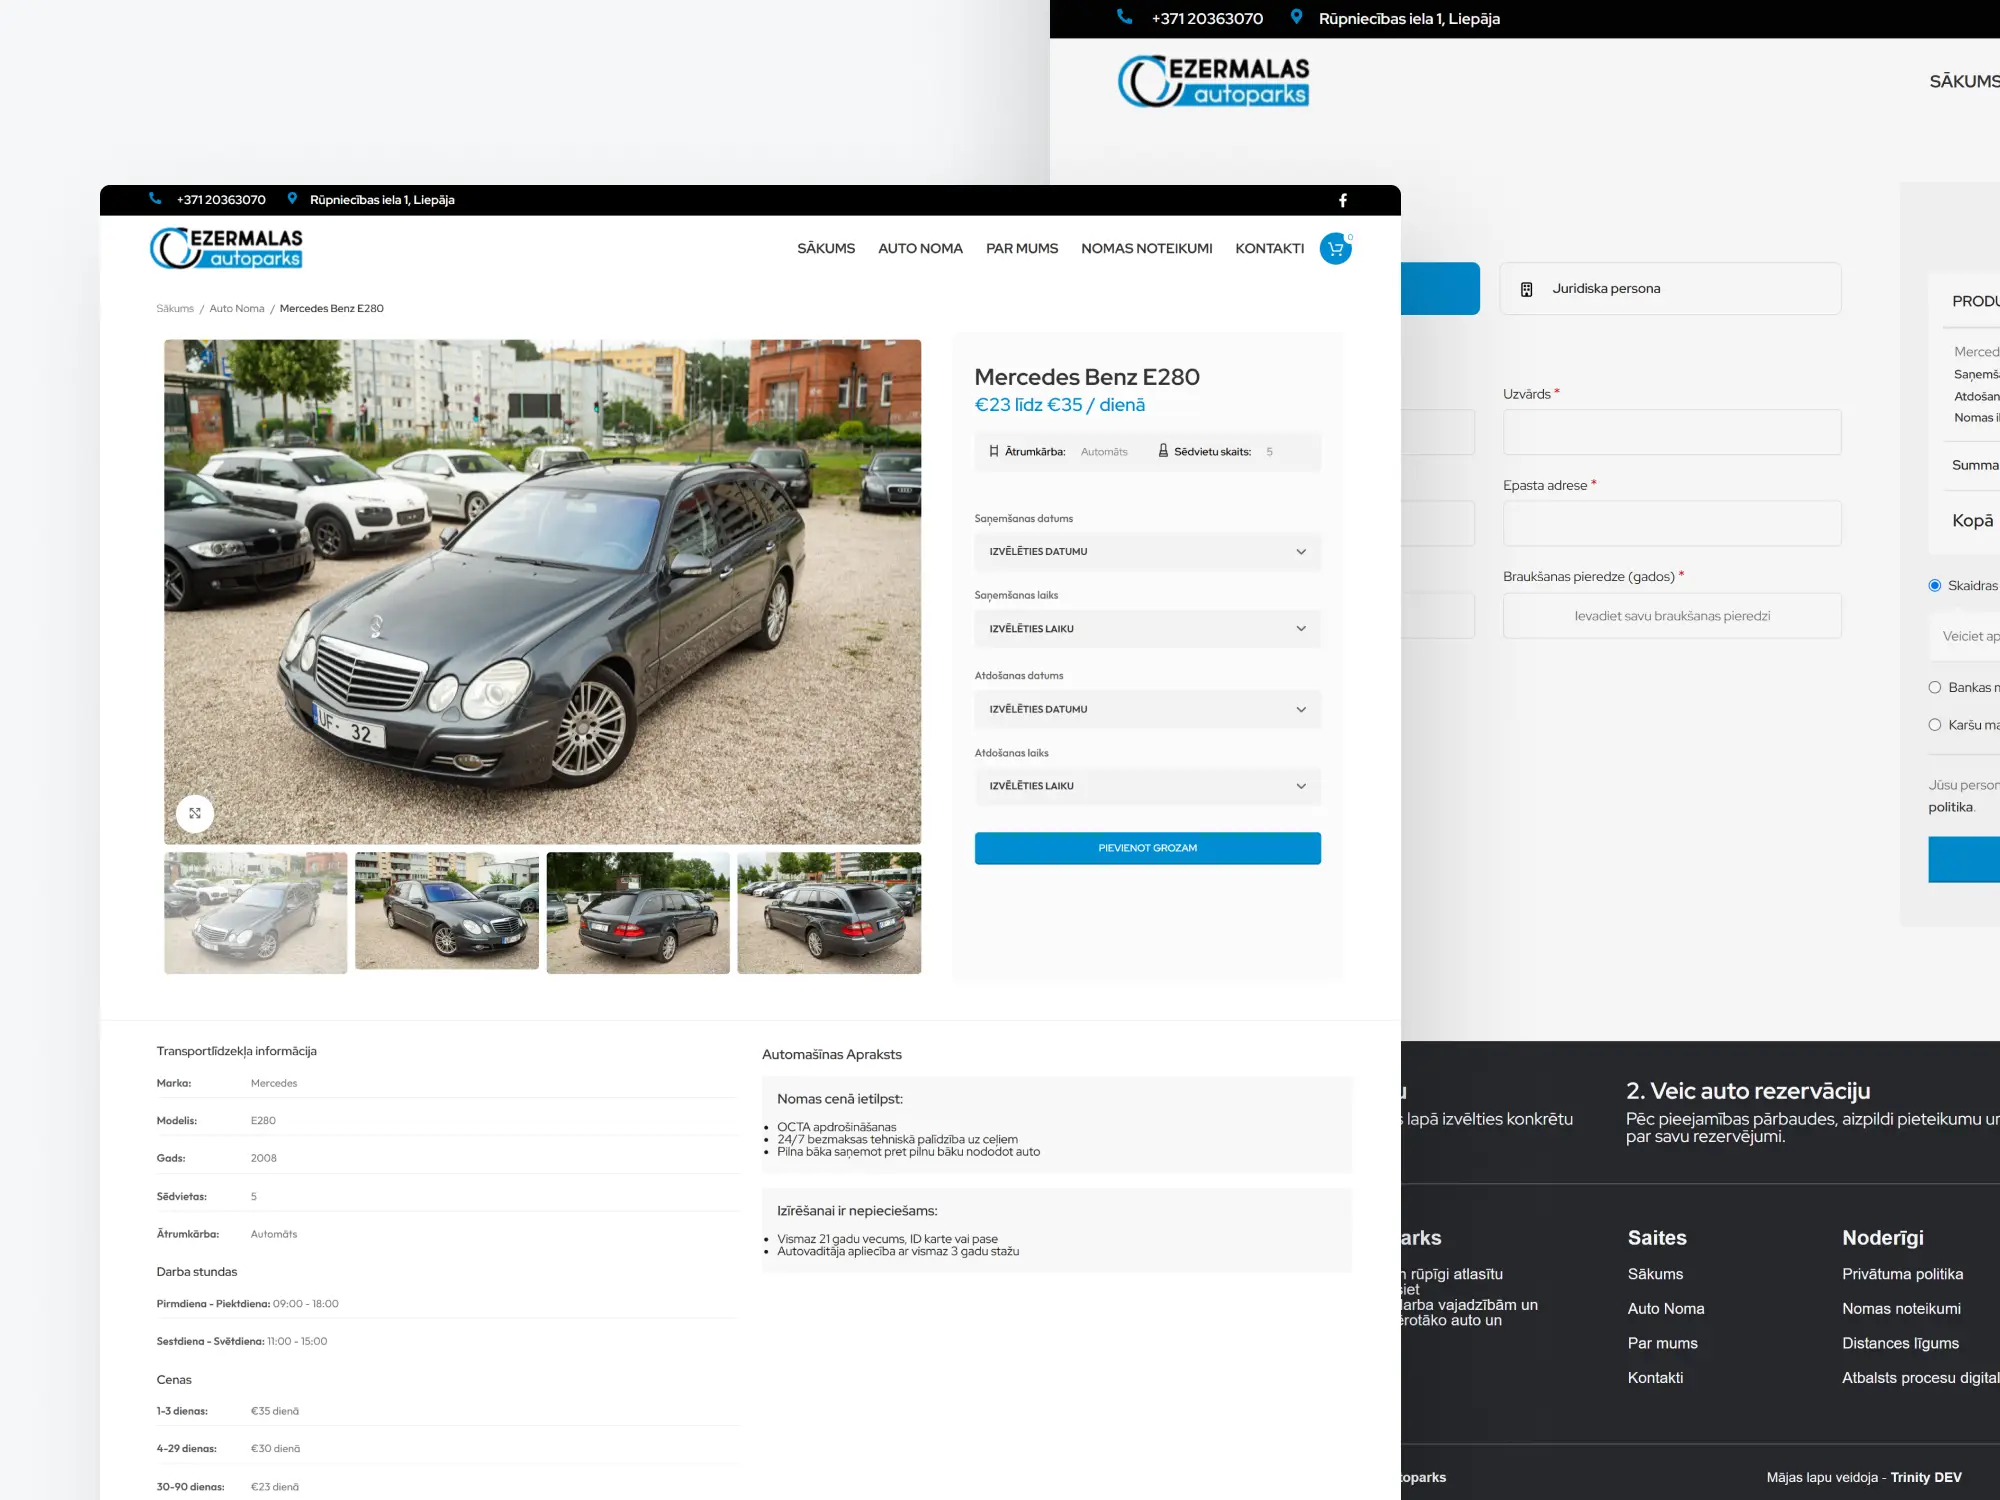This screenshot has width=2000, height=1500.
Task: Click the Ezermalas Autoparks logo
Action: (228, 248)
